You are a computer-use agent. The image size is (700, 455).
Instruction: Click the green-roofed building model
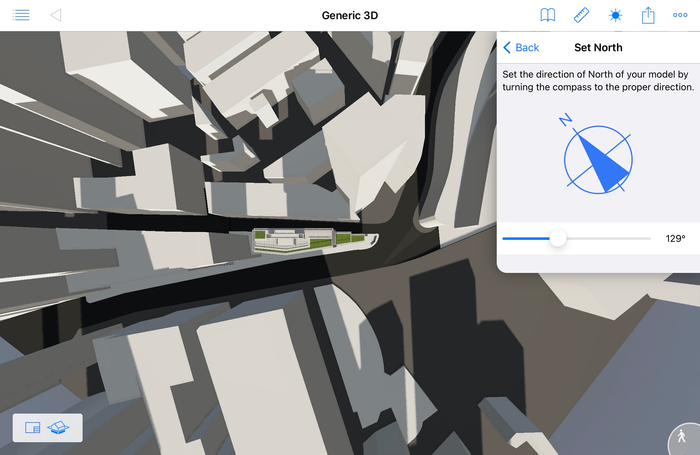coord(315,240)
